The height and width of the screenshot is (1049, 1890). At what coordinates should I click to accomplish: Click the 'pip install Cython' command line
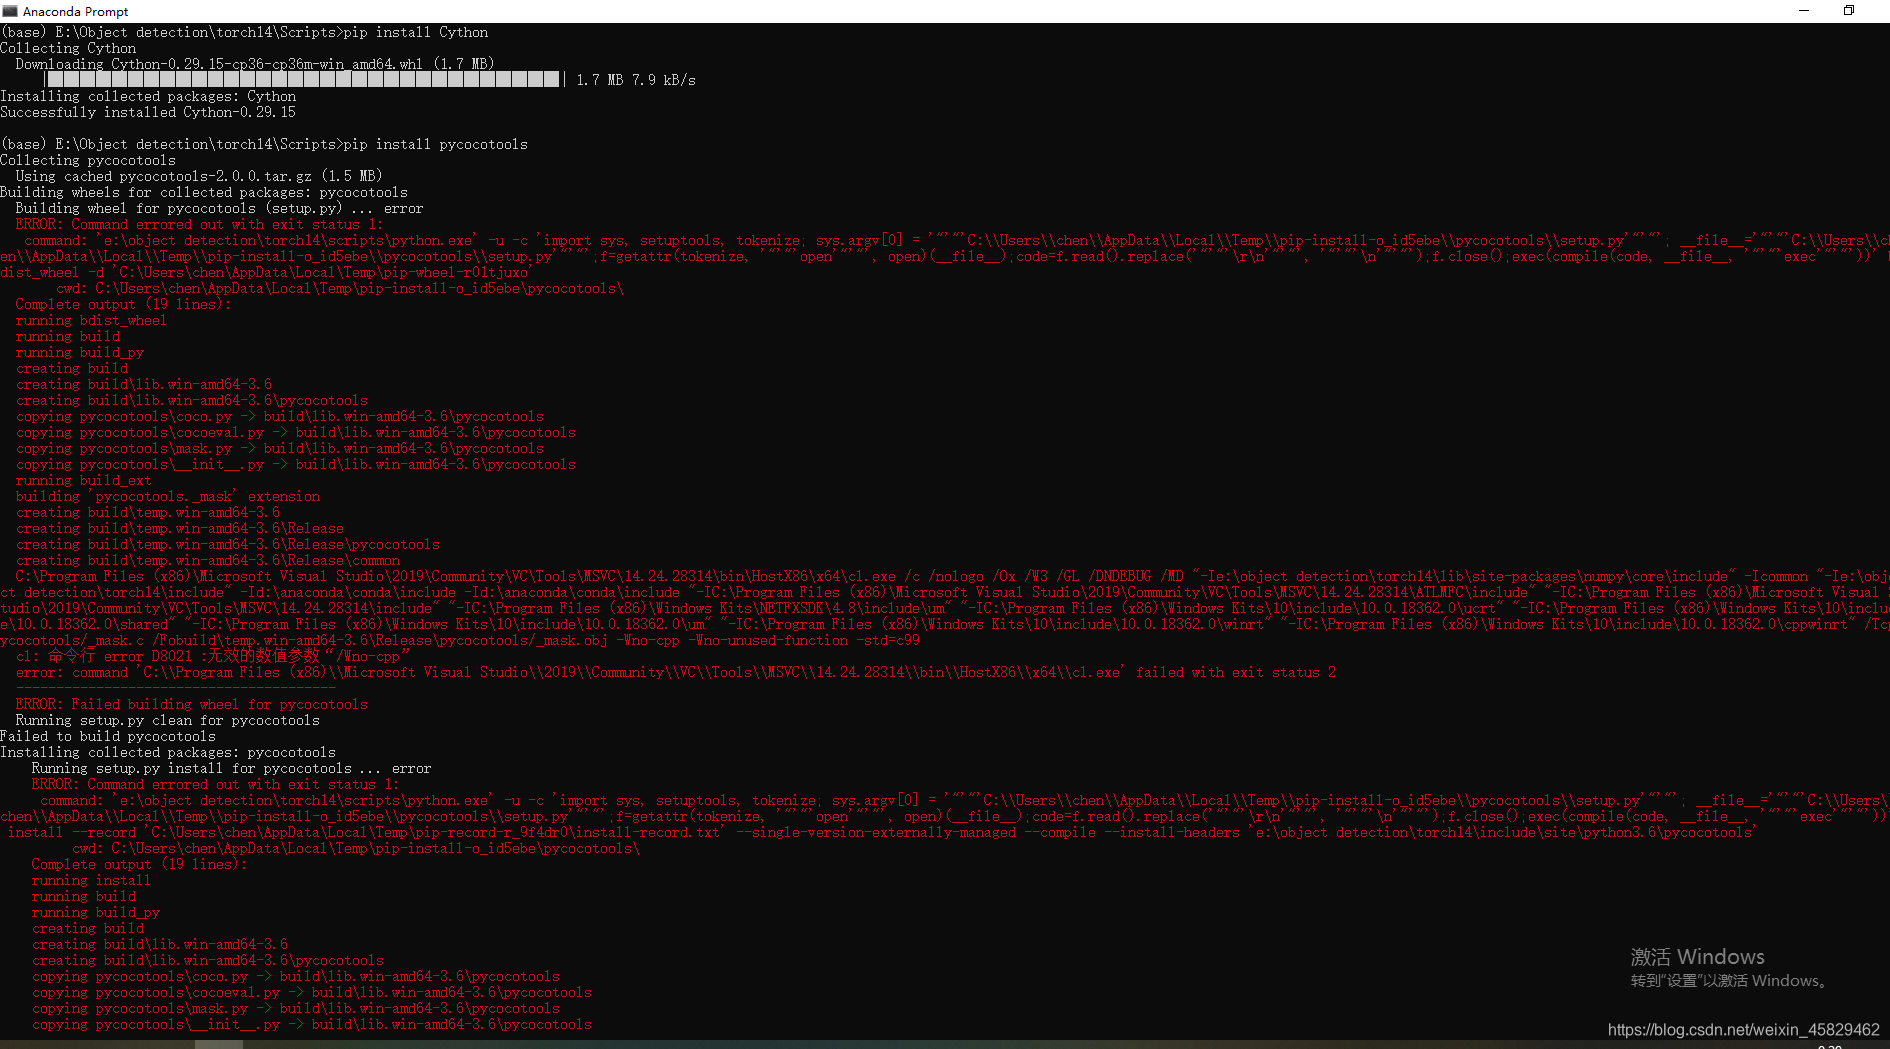coord(244,32)
